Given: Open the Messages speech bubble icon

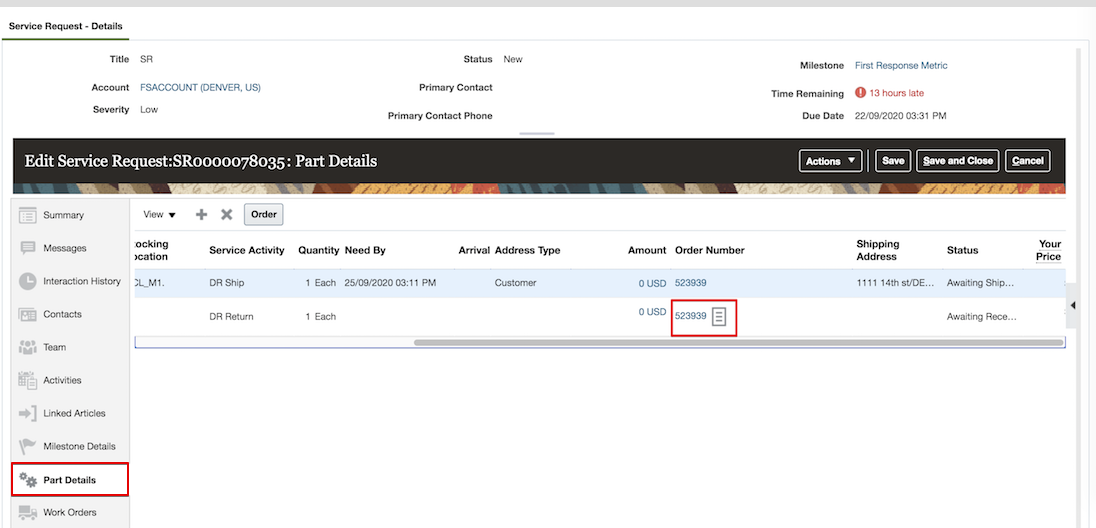Looking at the screenshot, I should tap(28, 248).
